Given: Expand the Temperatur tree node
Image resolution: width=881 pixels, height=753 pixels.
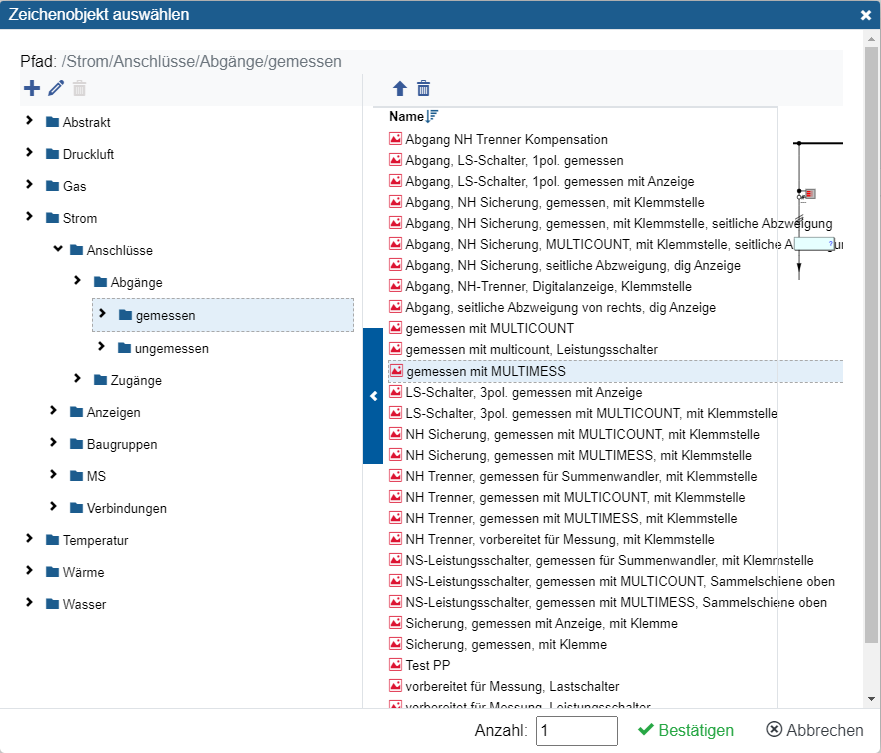Looking at the screenshot, I should [29, 539].
